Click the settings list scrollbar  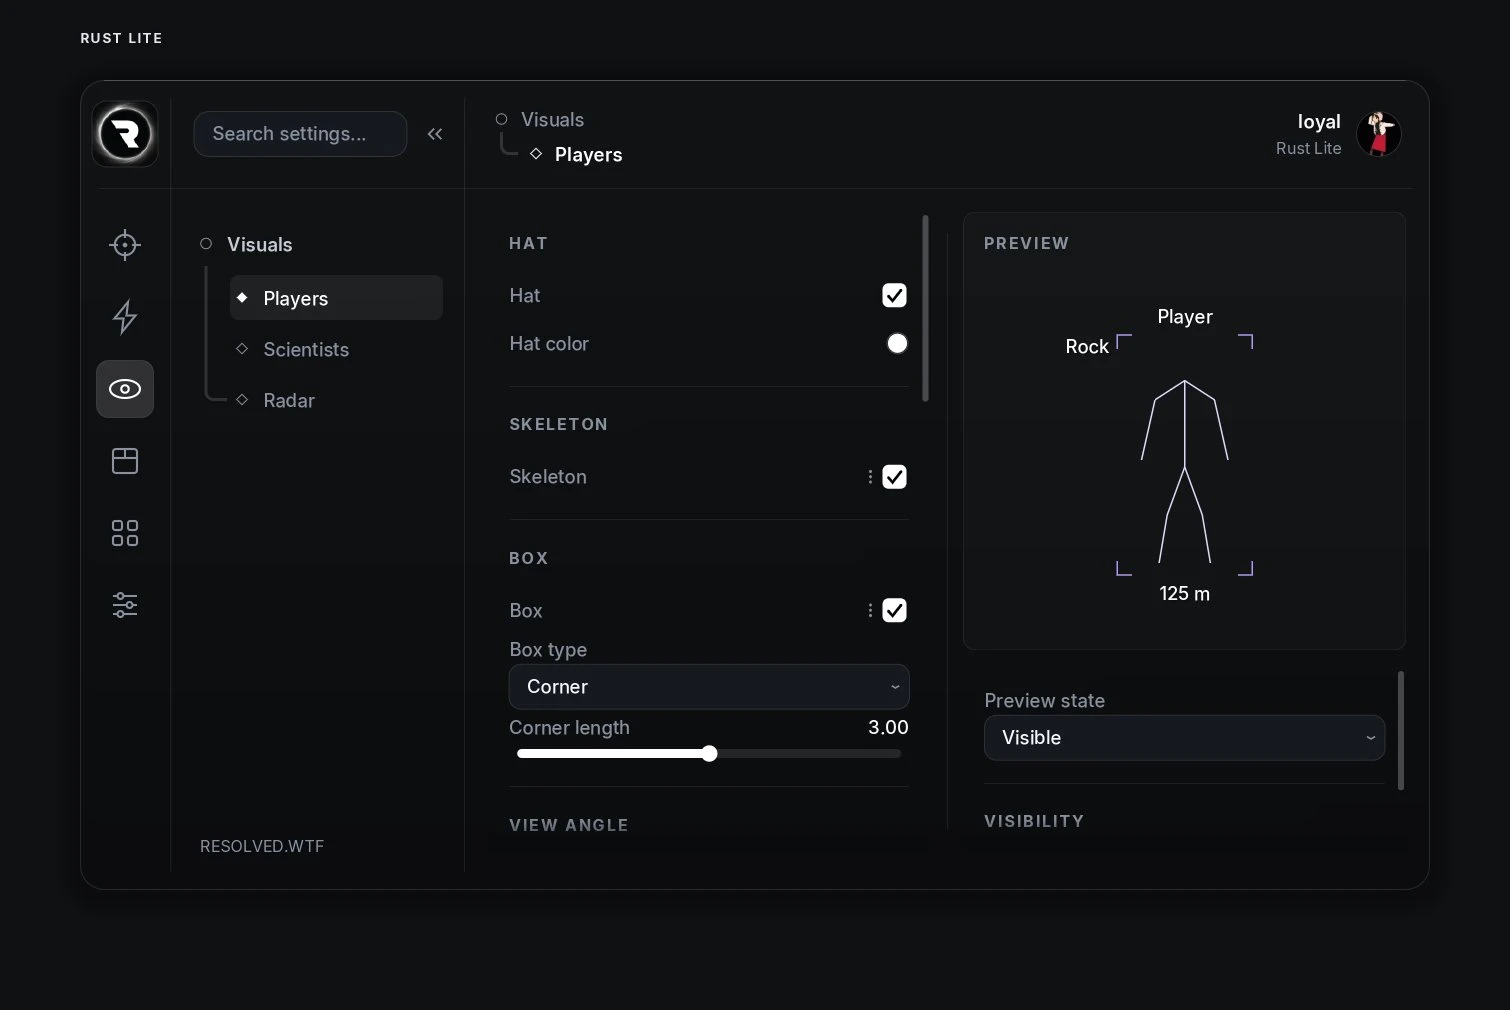(925, 308)
